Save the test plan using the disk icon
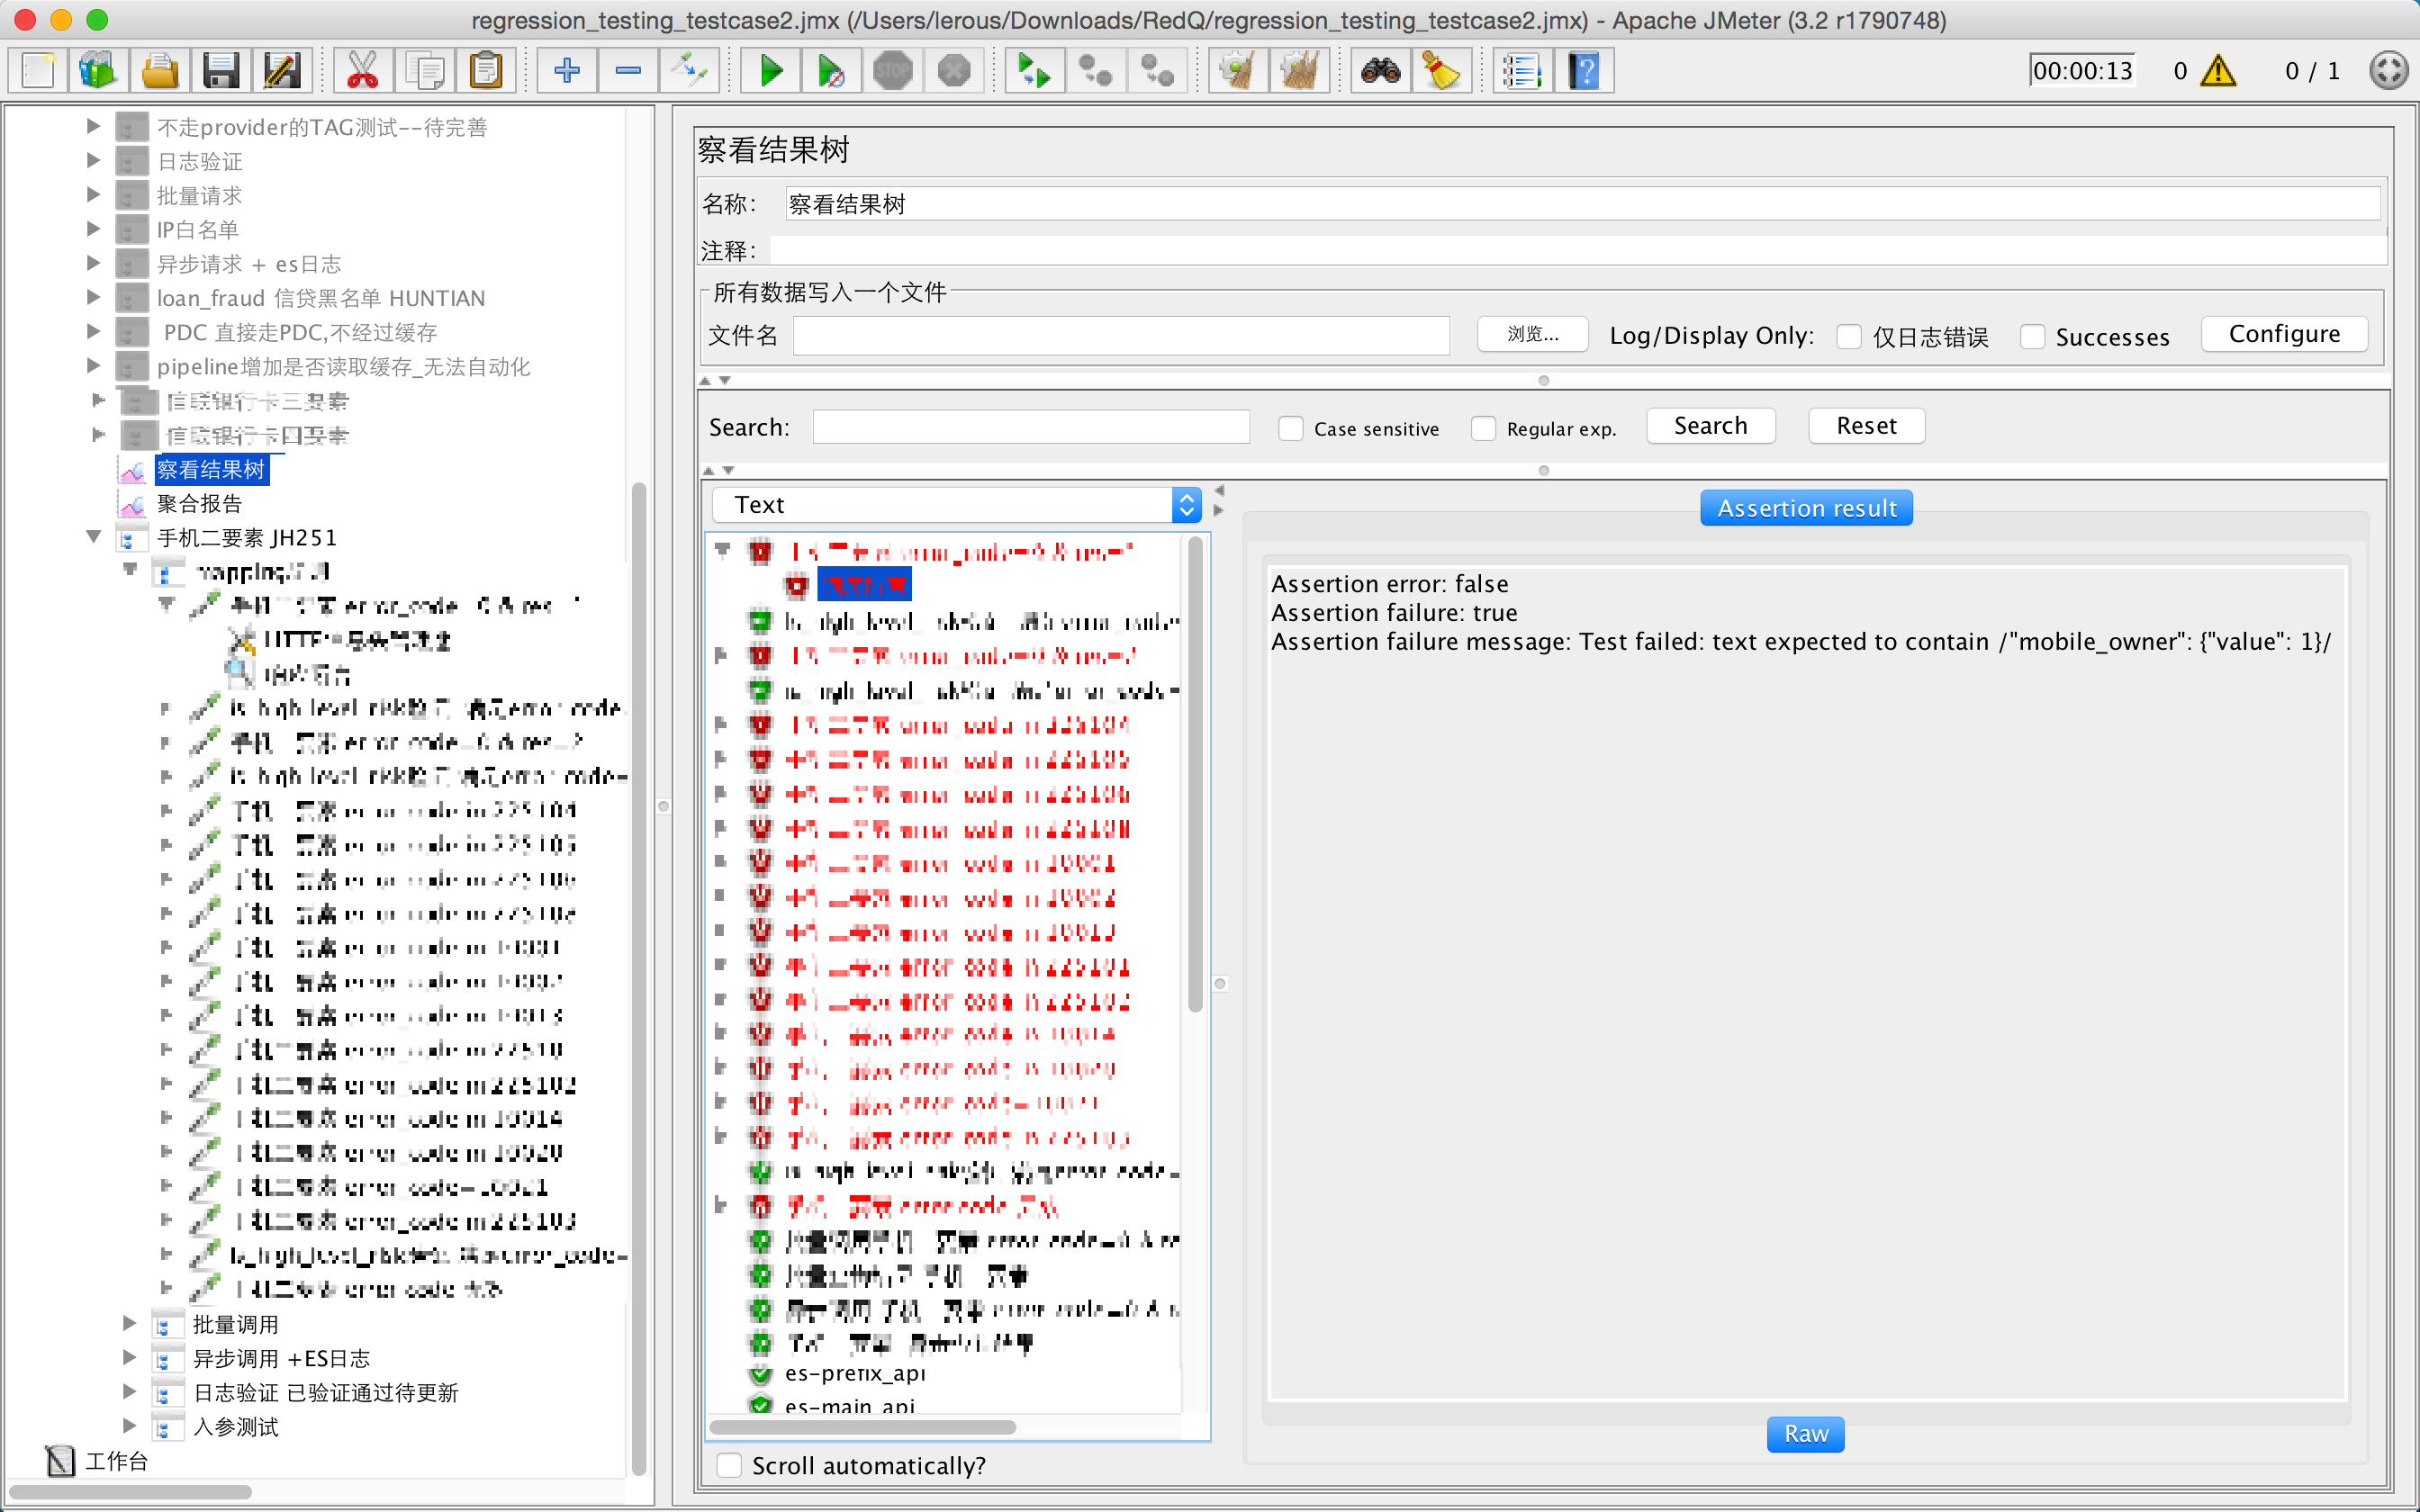 [x=222, y=70]
